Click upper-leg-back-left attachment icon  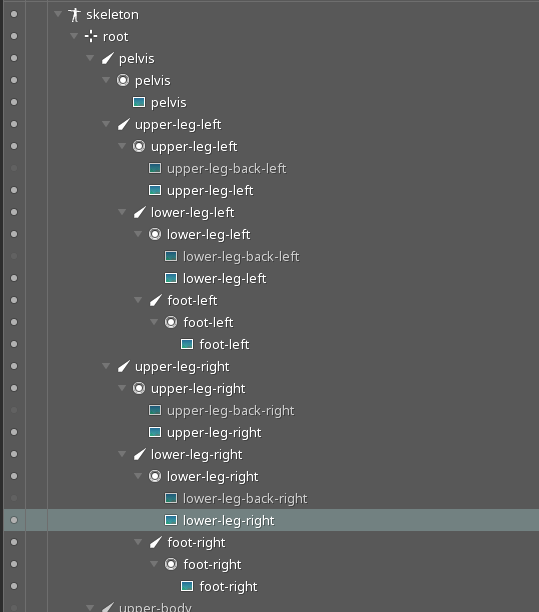tap(155, 168)
